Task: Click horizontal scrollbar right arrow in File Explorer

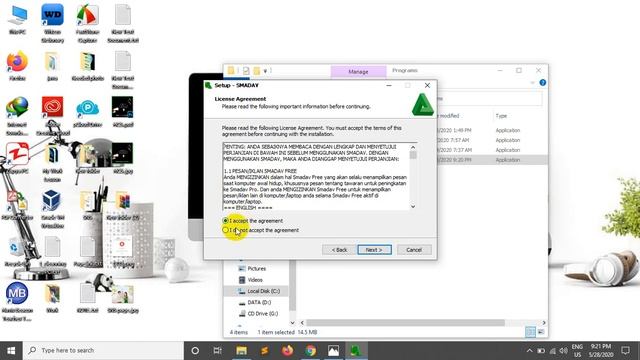Action: click(544, 323)
